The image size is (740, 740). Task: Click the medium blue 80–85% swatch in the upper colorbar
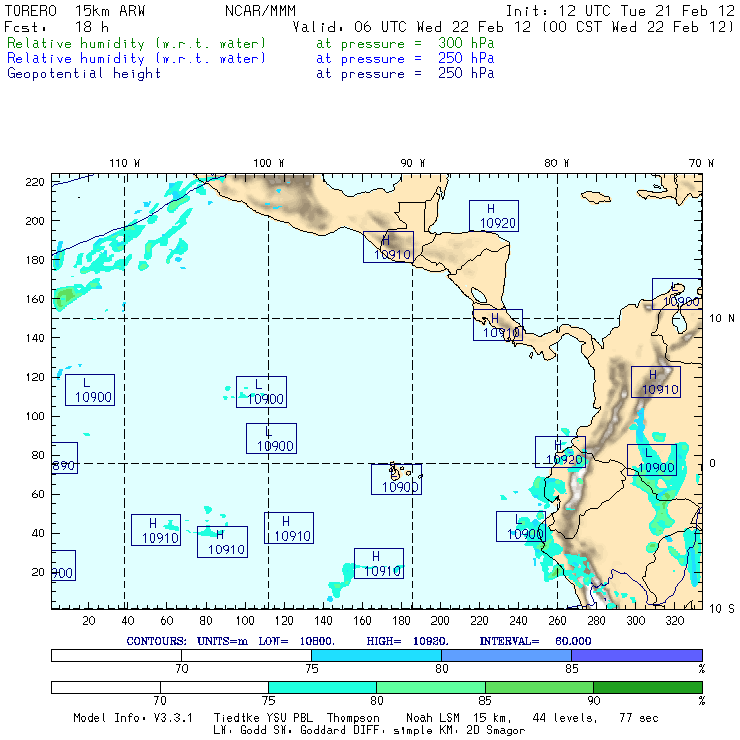coord(506,655)
